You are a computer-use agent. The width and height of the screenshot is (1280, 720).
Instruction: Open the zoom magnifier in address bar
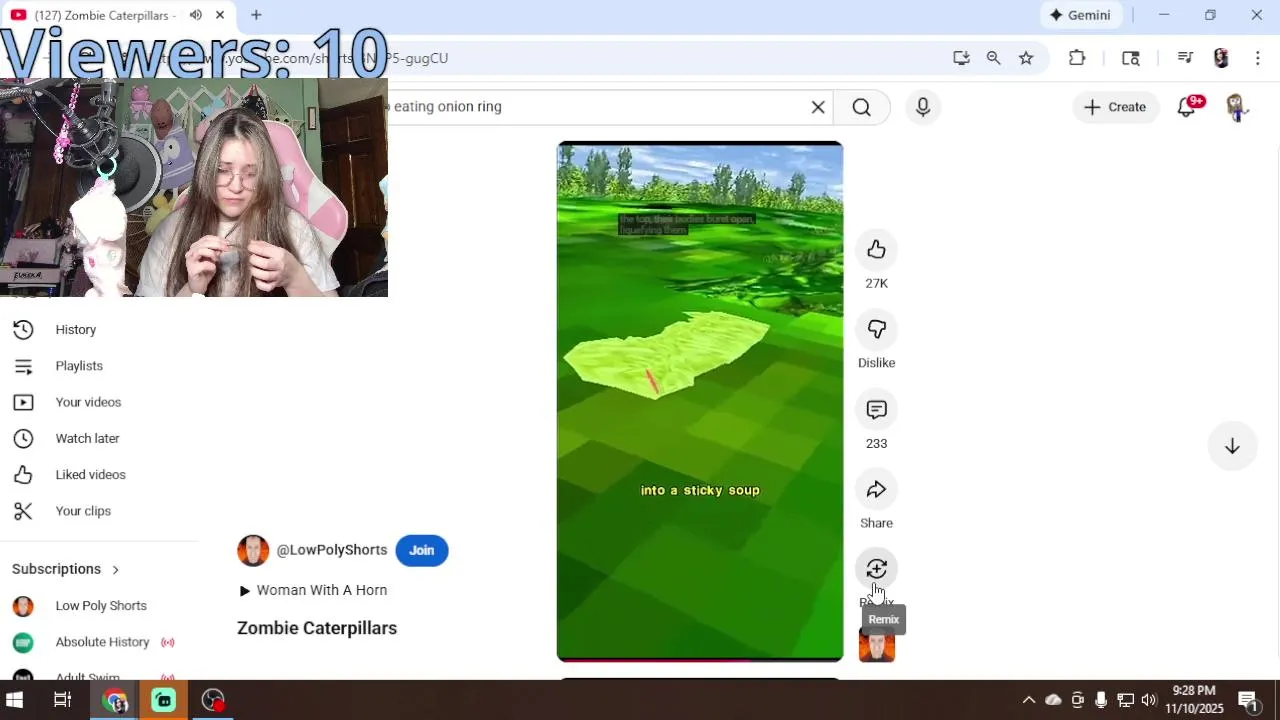click(x=993, y=58)
